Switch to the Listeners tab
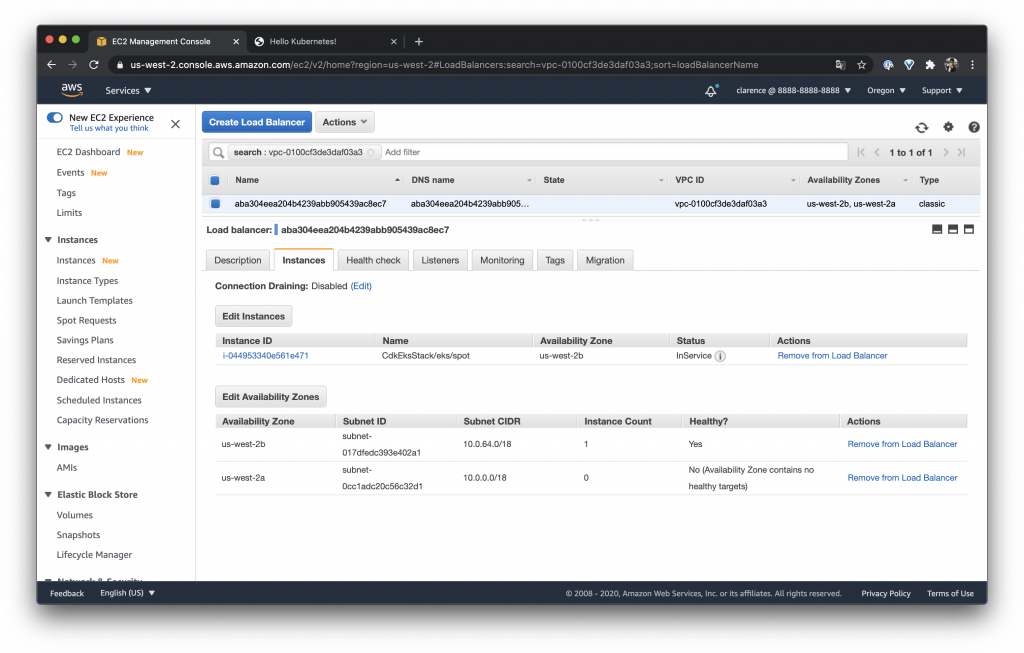The width and height of the screenshot is (1024, 653). click(x=440, y=260)
